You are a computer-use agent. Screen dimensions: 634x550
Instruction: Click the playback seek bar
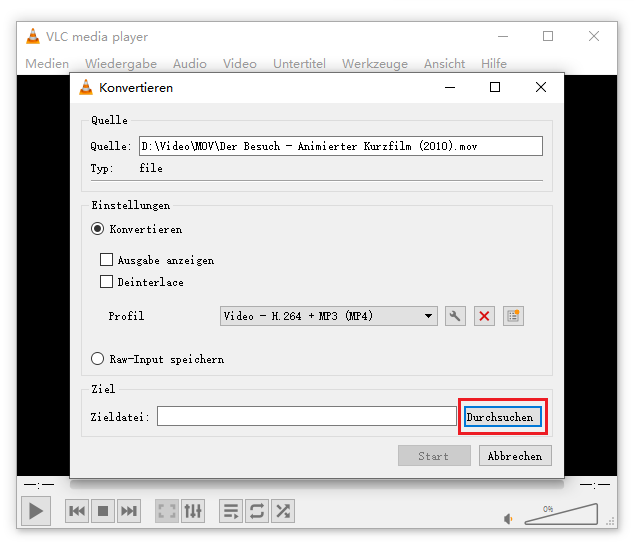click(317, 484)
